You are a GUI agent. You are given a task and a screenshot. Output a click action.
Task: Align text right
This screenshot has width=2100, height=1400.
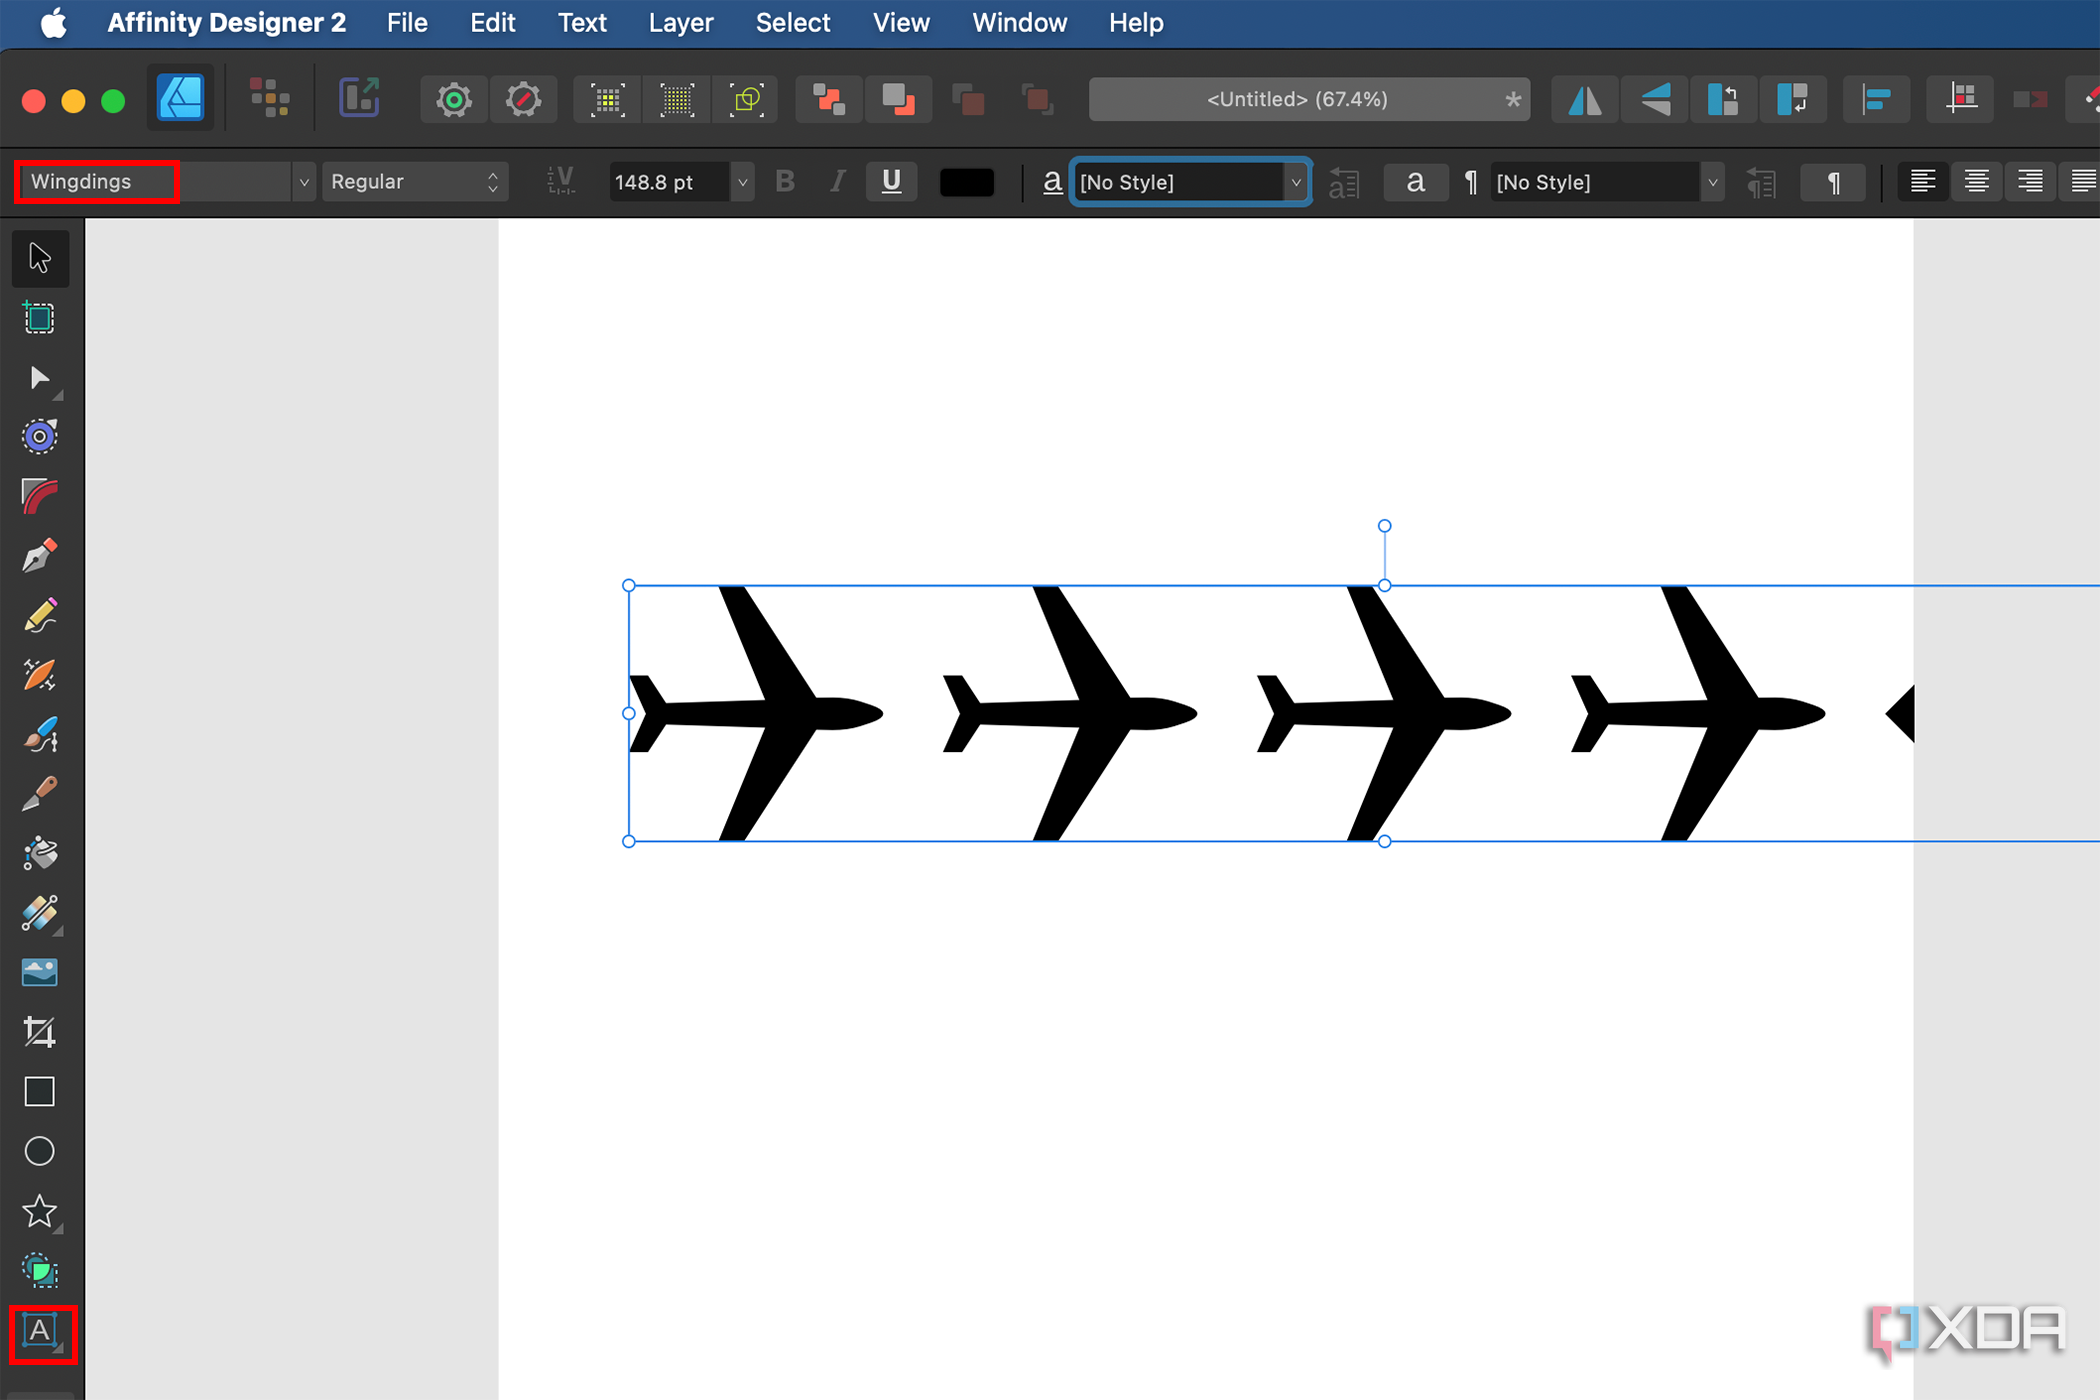tap(2030, 182)
